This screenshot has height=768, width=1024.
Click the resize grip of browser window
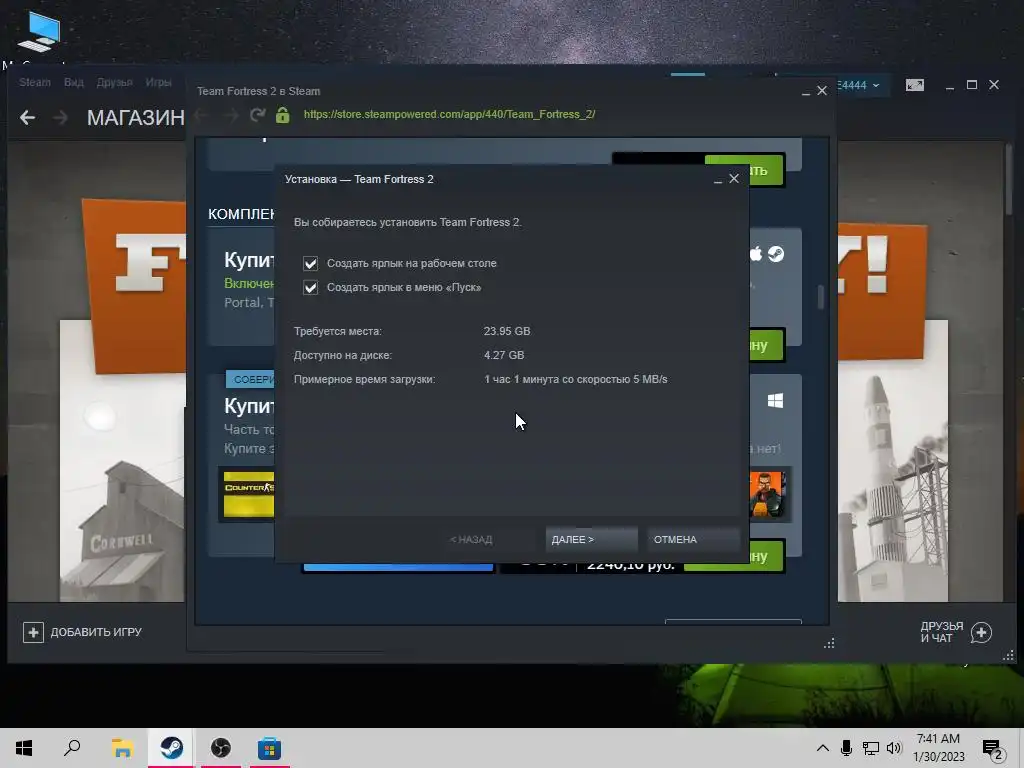tap(829, 644)
